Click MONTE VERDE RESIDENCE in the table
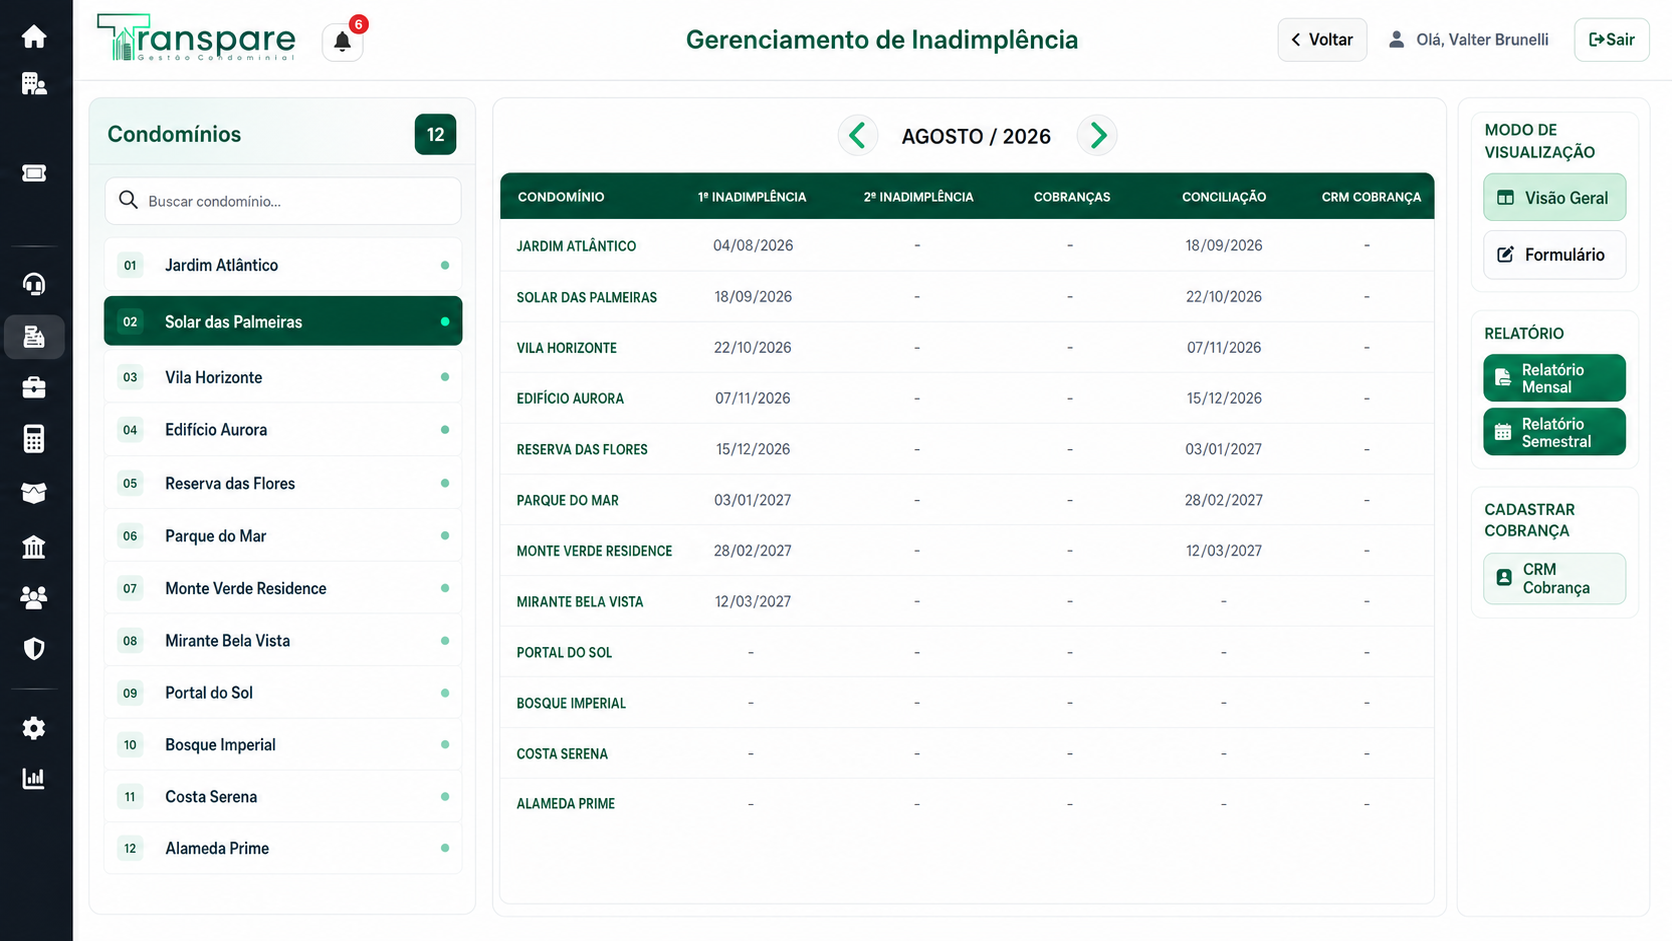The height and width of the screenshot is (941, 1672). (x=594, y=551)
